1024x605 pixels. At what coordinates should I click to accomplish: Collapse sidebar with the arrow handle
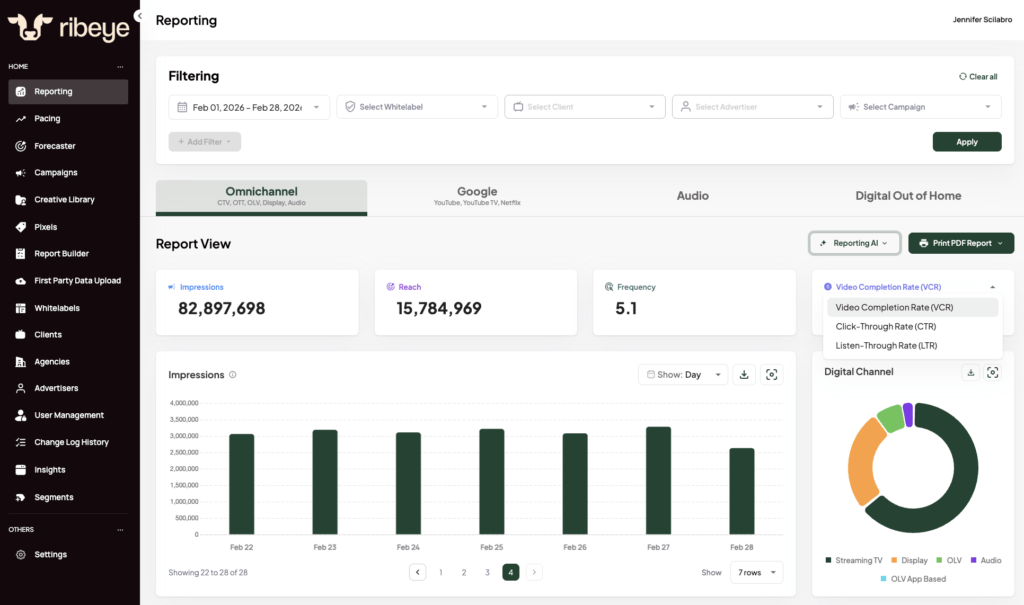click(139, 16)
